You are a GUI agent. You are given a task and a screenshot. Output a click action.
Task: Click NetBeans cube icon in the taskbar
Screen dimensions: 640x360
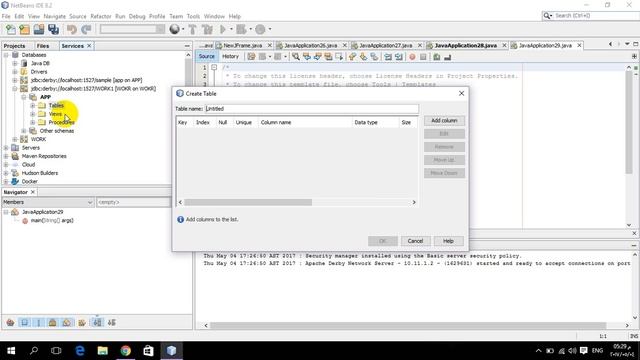click(171, 351)
